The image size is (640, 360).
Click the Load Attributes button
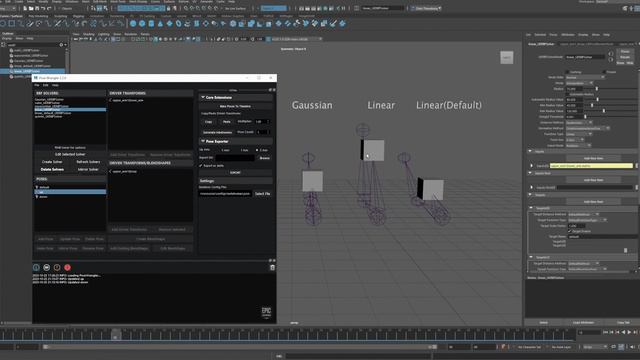coord(583,322)
